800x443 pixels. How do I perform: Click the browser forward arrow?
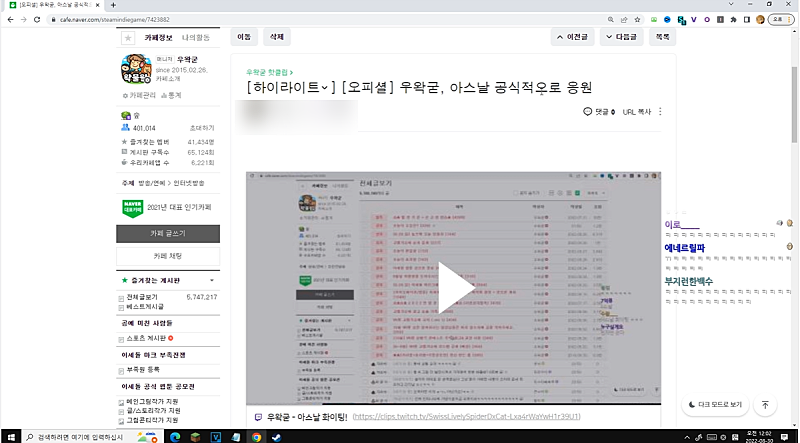pyautogui.click(x=23, y=19)
